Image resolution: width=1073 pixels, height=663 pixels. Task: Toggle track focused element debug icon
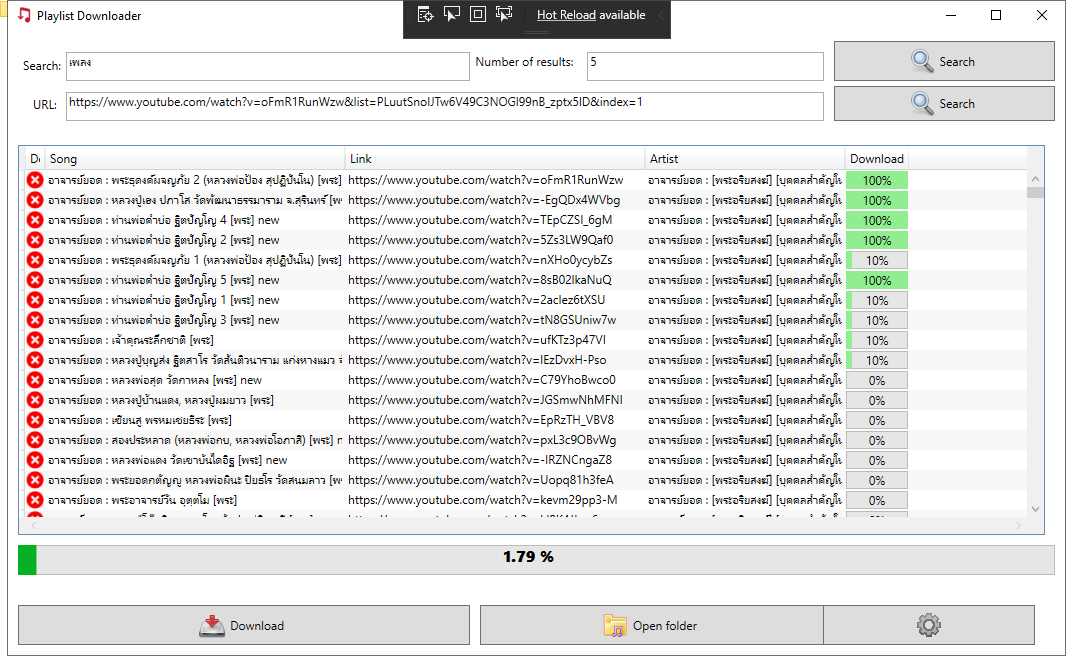(504, 14)
